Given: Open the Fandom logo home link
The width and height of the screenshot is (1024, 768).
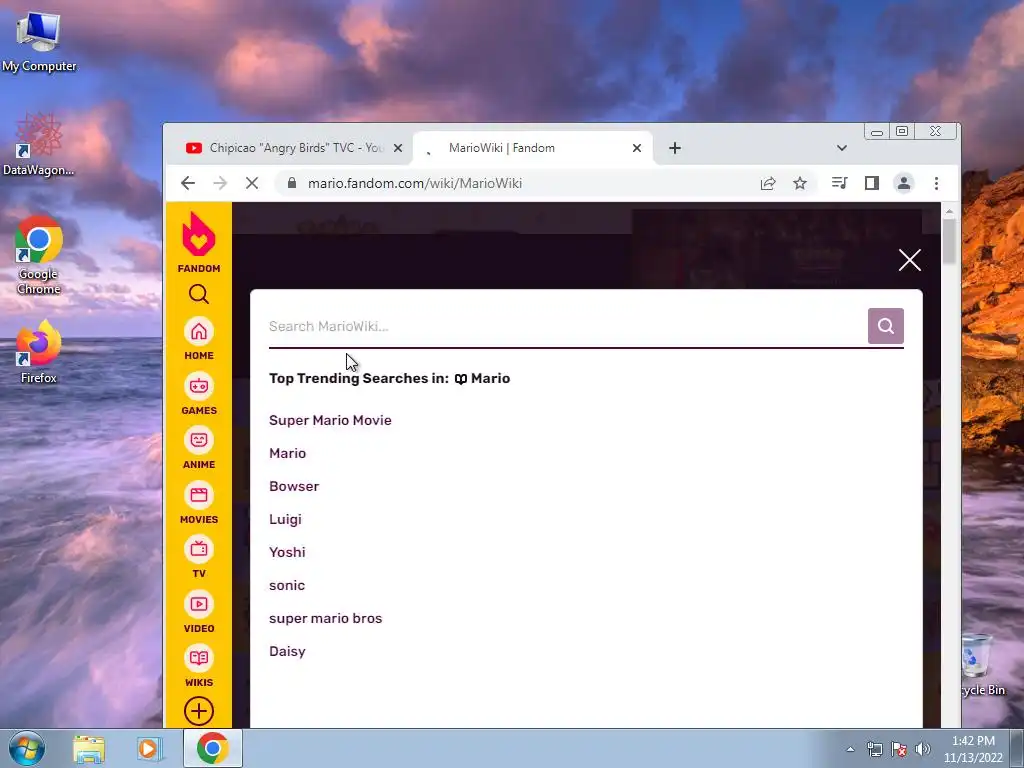Looking at the screenshot, I should (x=199, y=242).
